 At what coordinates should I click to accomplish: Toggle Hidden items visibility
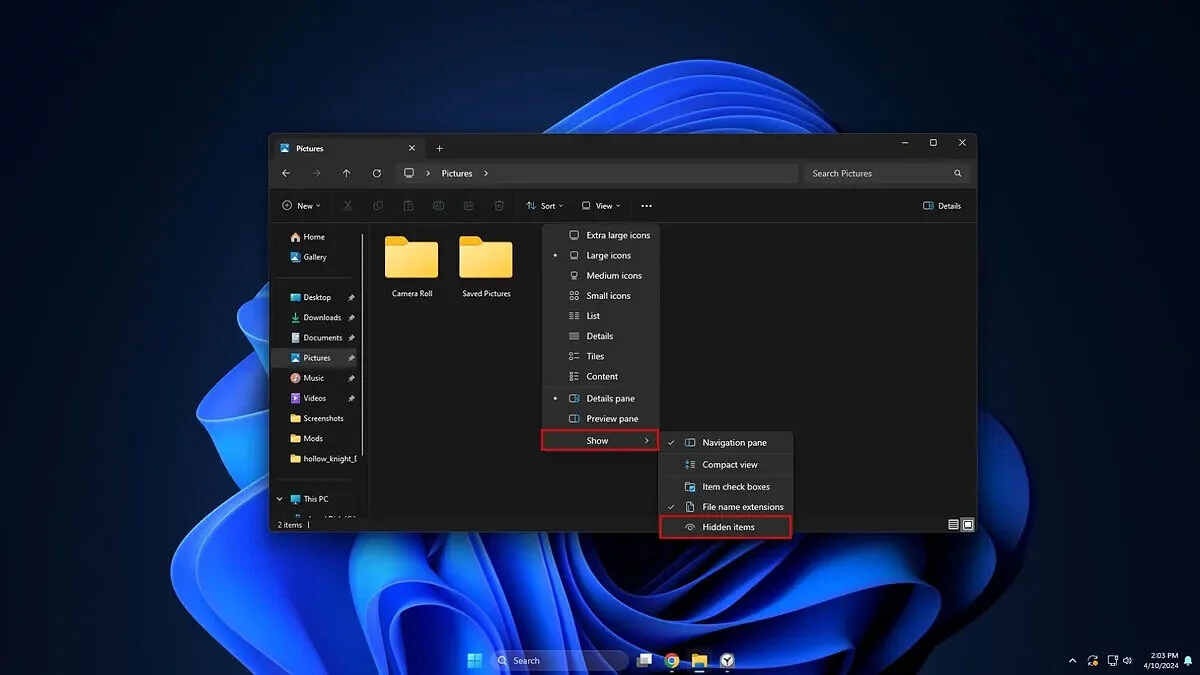point(727,527)
